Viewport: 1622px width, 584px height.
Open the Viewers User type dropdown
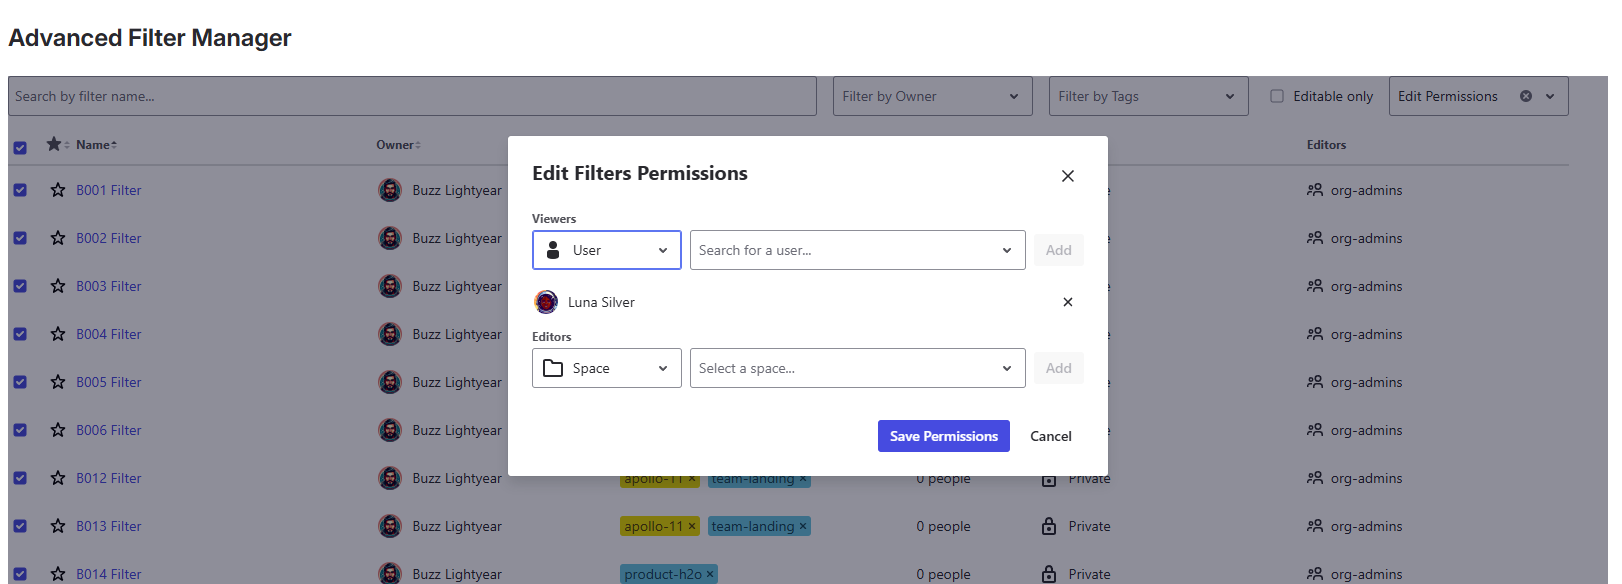(606, 250)
